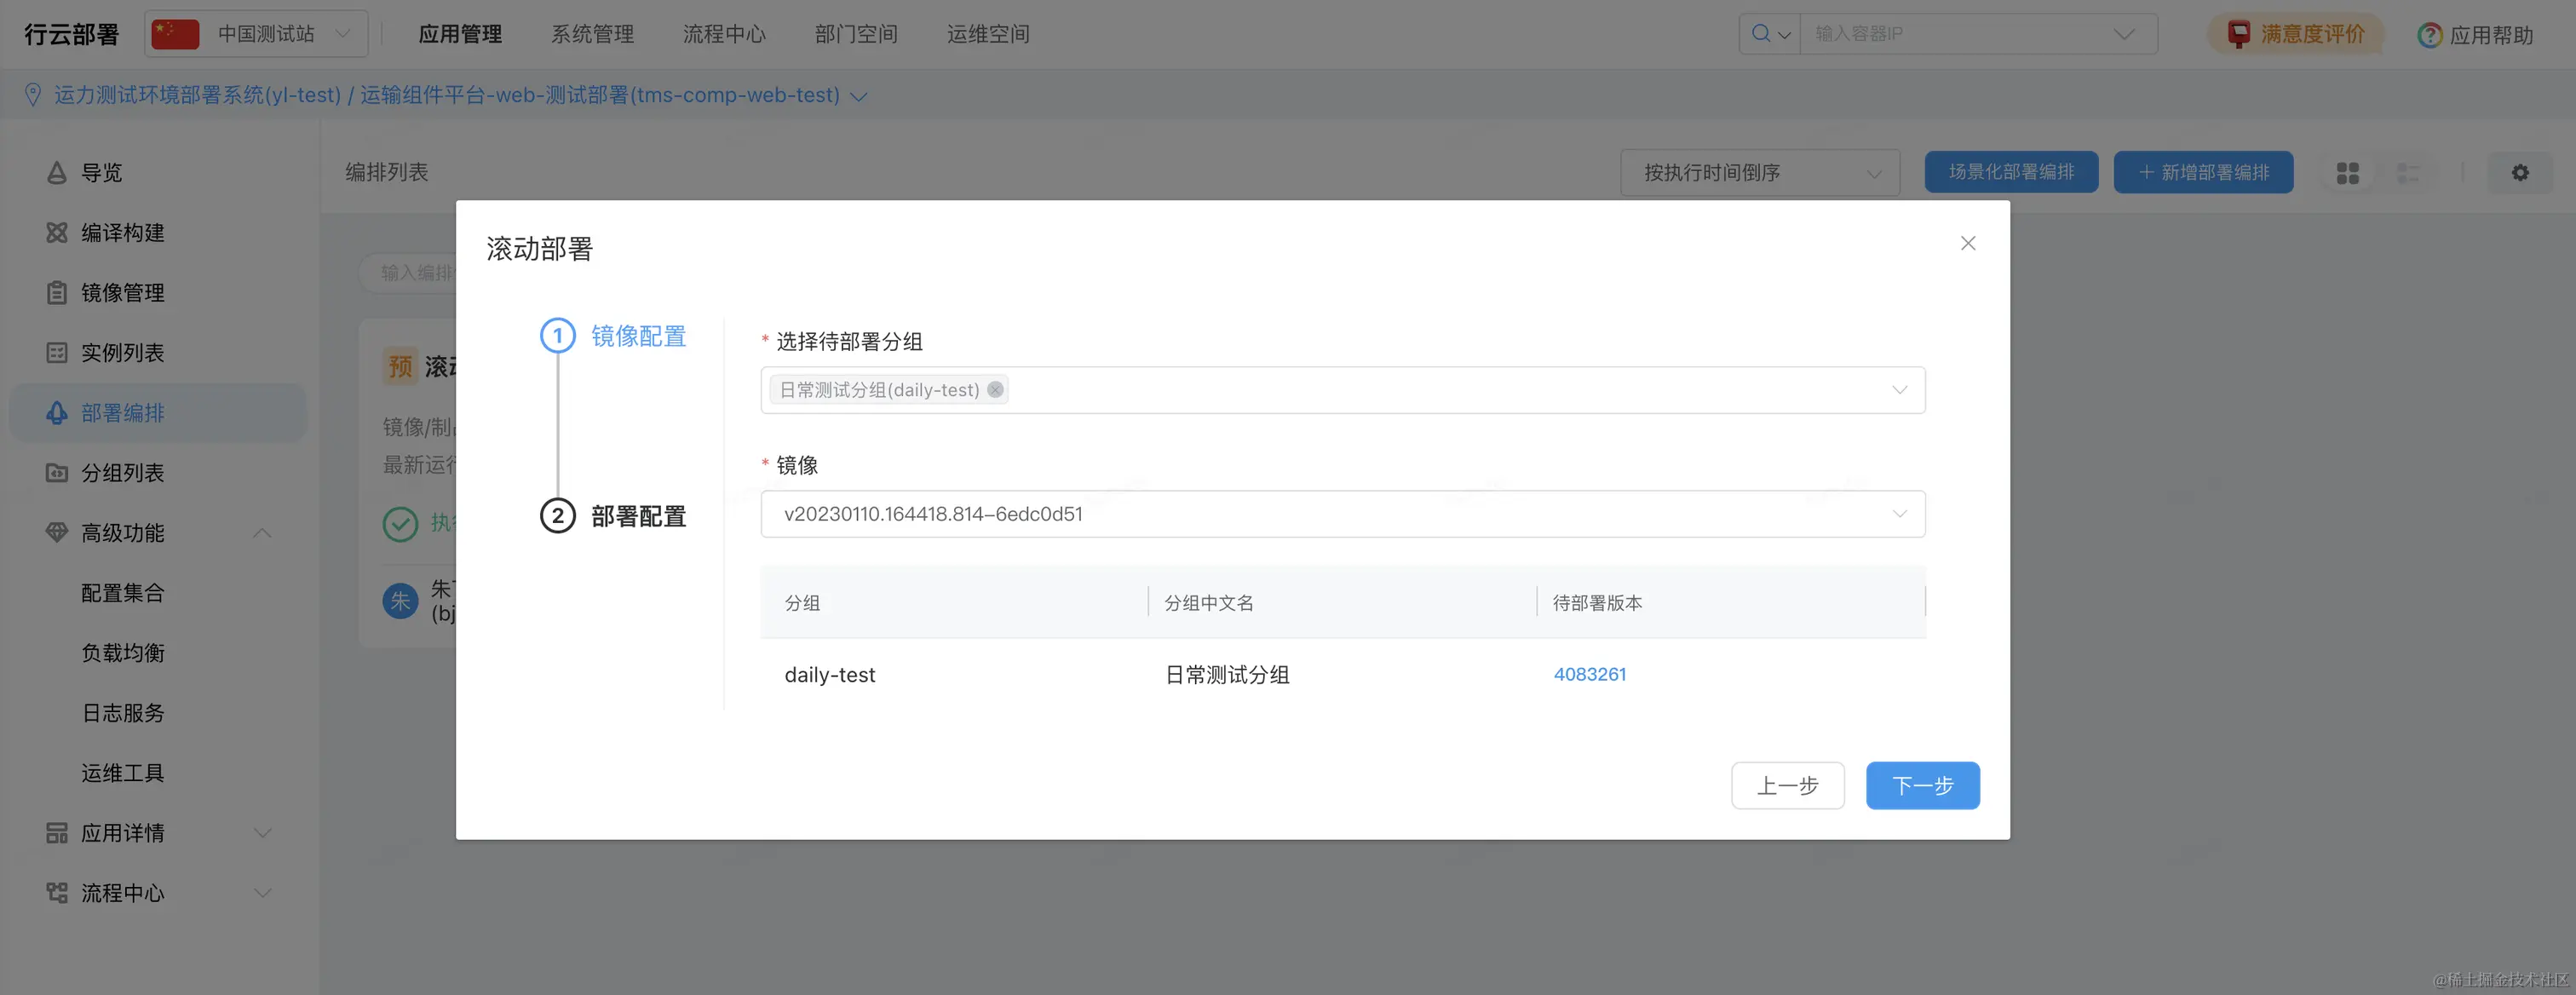Switch to list view layout
Viewport: 2576px width, 995px height.
[x=2408, y=173]
